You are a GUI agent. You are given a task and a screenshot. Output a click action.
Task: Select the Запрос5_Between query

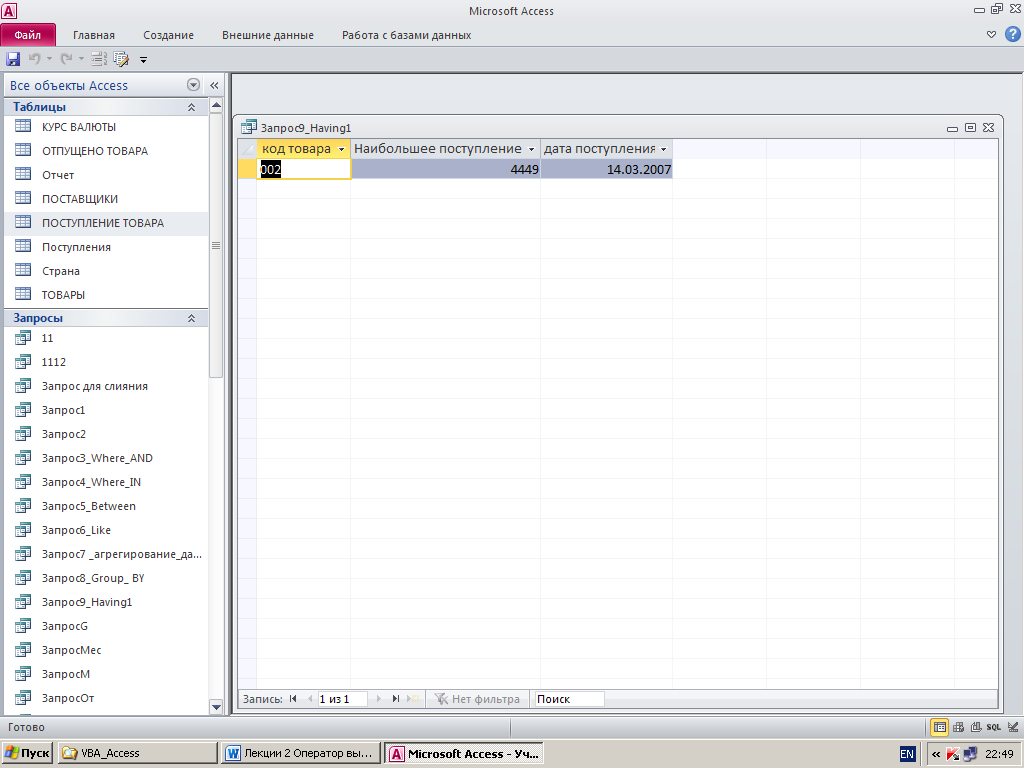click(x=106, y=506)
